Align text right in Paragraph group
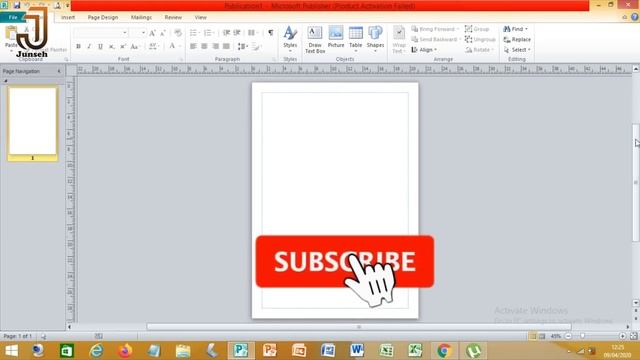Image resolution: width=640 pixels, height=360 pixels. 215,47
